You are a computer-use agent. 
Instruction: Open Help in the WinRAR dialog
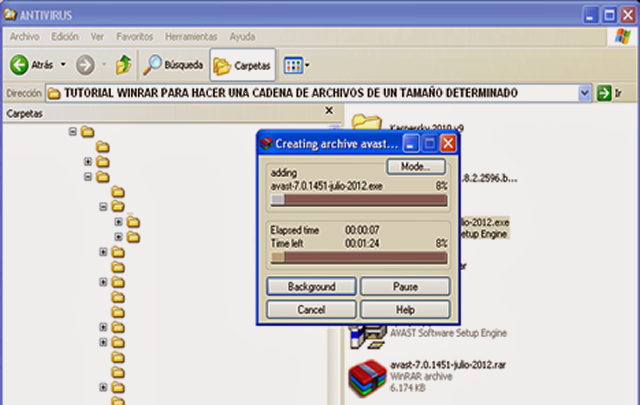(x=405, y=310)
